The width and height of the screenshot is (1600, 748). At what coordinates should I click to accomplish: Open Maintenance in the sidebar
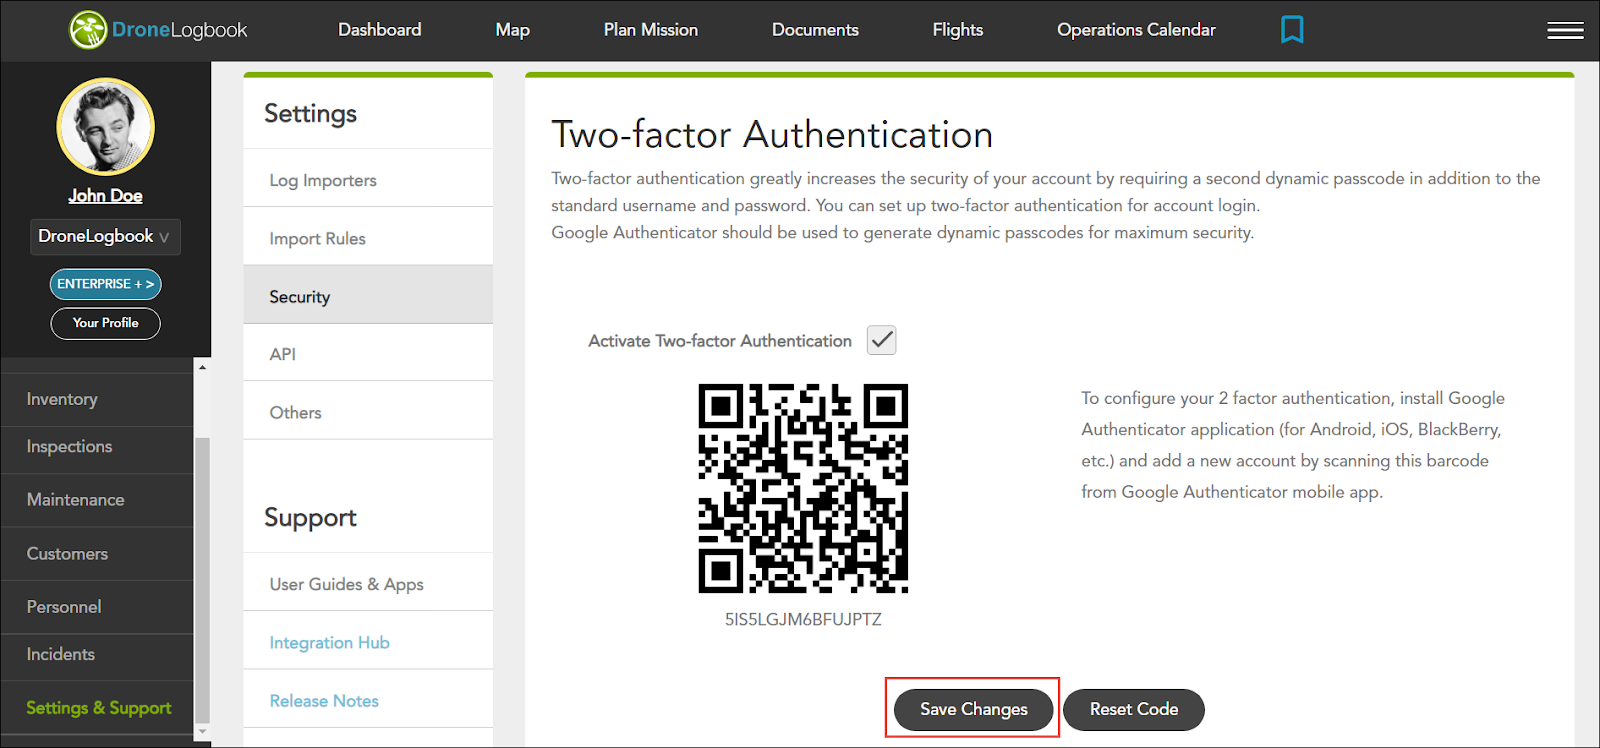pyautogui.click(x=97, y=500)
